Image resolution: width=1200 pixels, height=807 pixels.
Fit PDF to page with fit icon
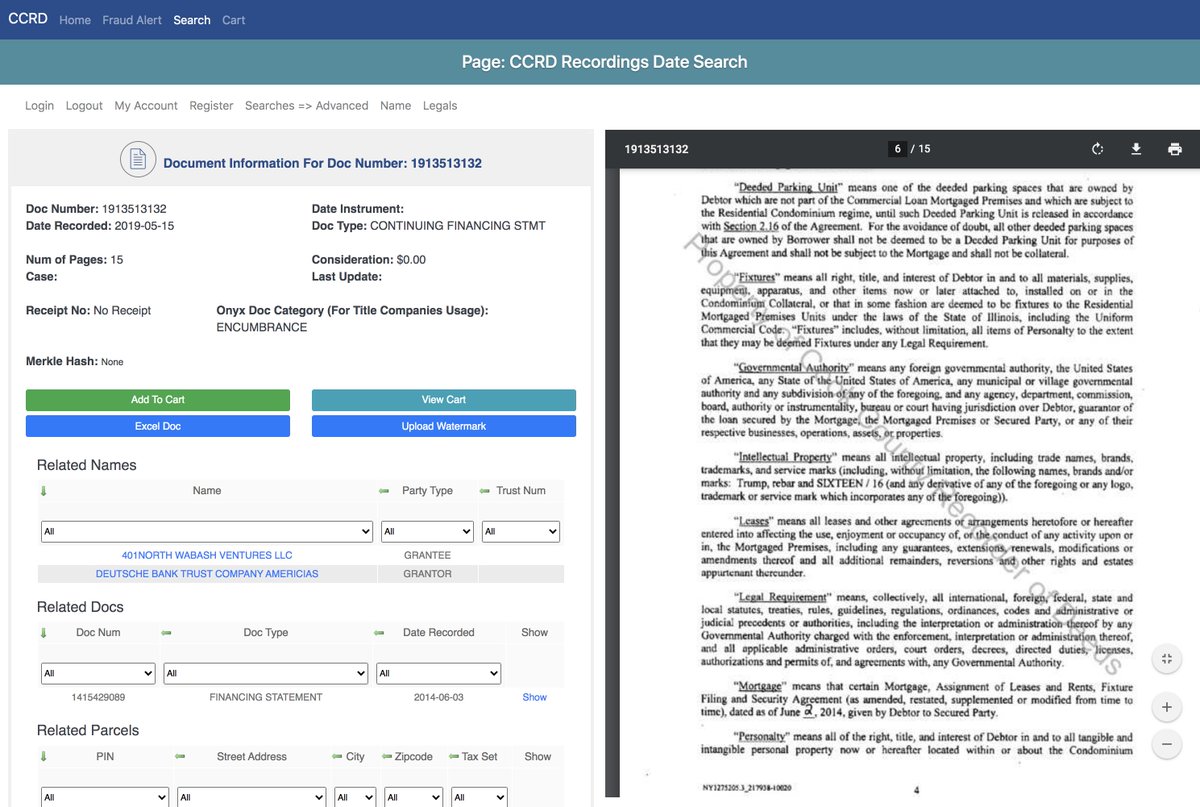coord(1166,658)
